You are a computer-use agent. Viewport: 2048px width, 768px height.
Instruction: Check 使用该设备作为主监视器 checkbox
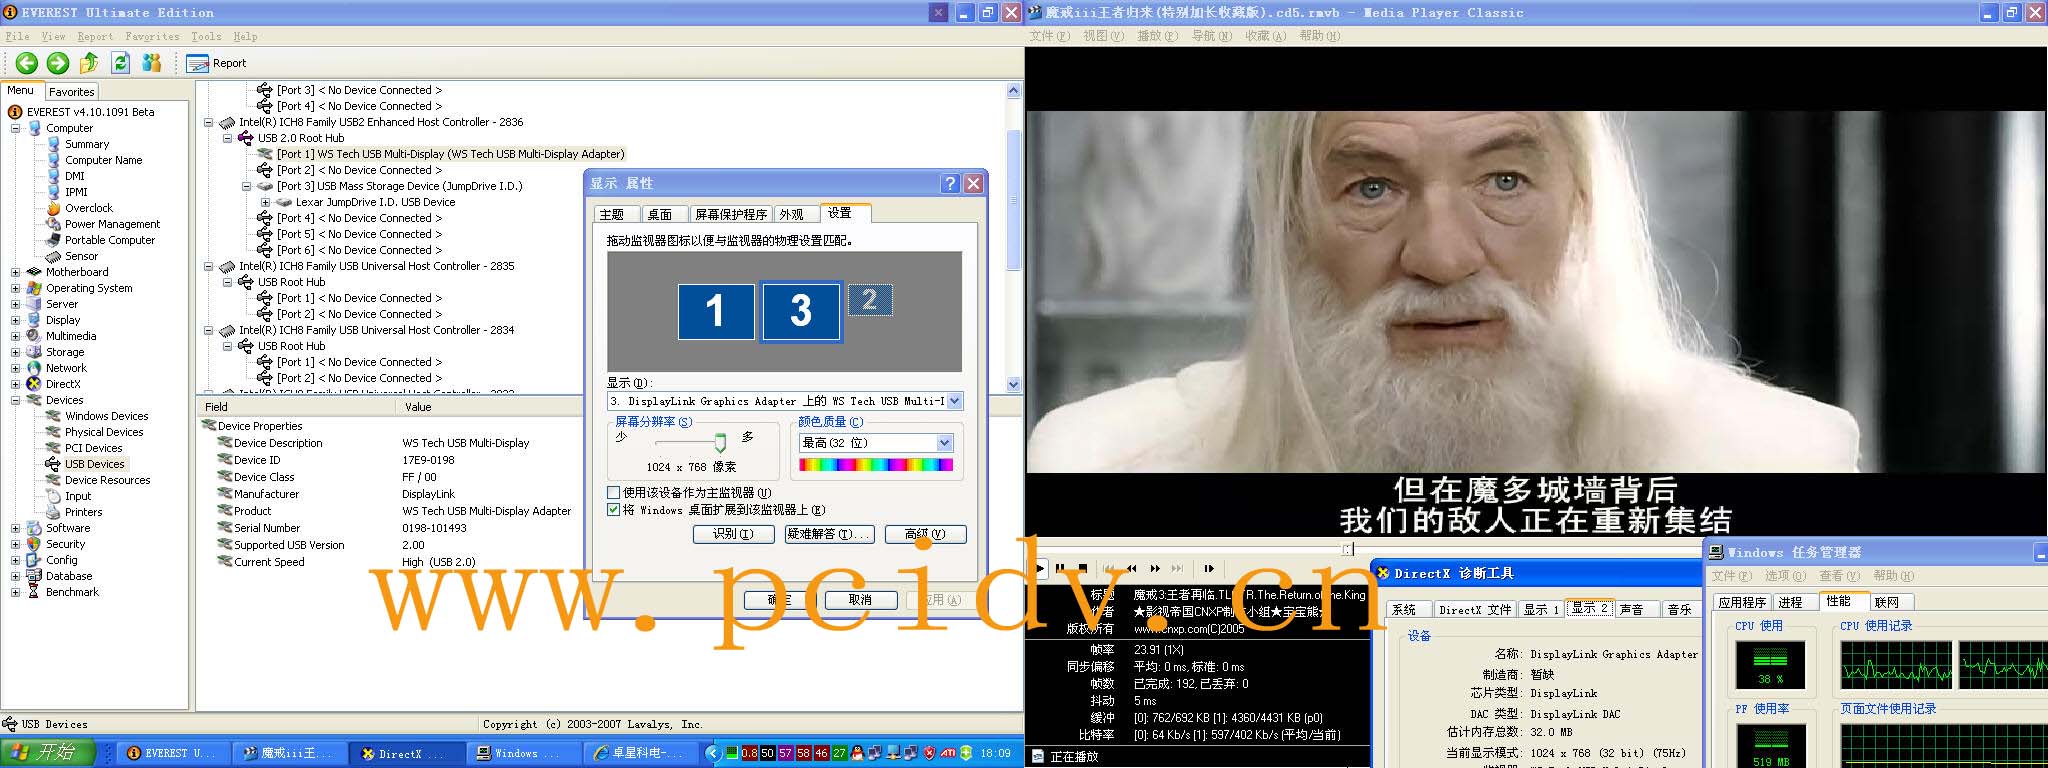tap(614, 492)
